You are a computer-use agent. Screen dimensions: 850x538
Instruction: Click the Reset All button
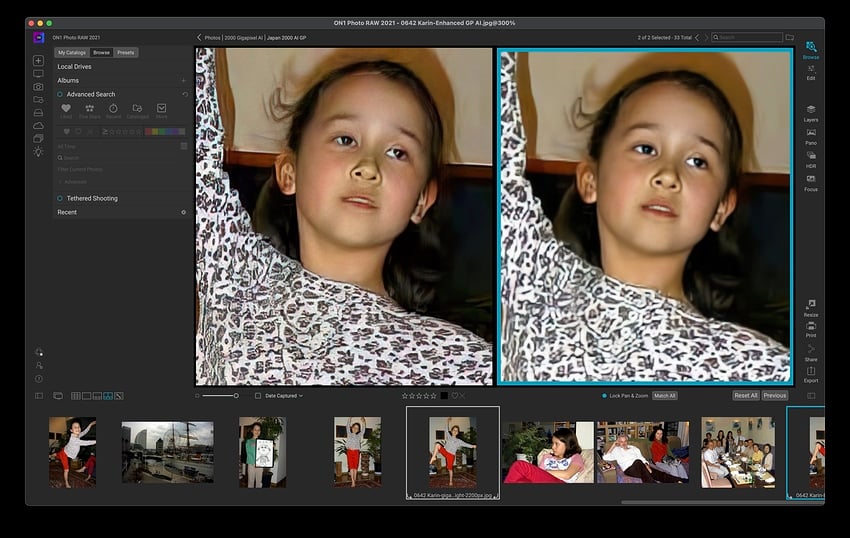(746, 396)
